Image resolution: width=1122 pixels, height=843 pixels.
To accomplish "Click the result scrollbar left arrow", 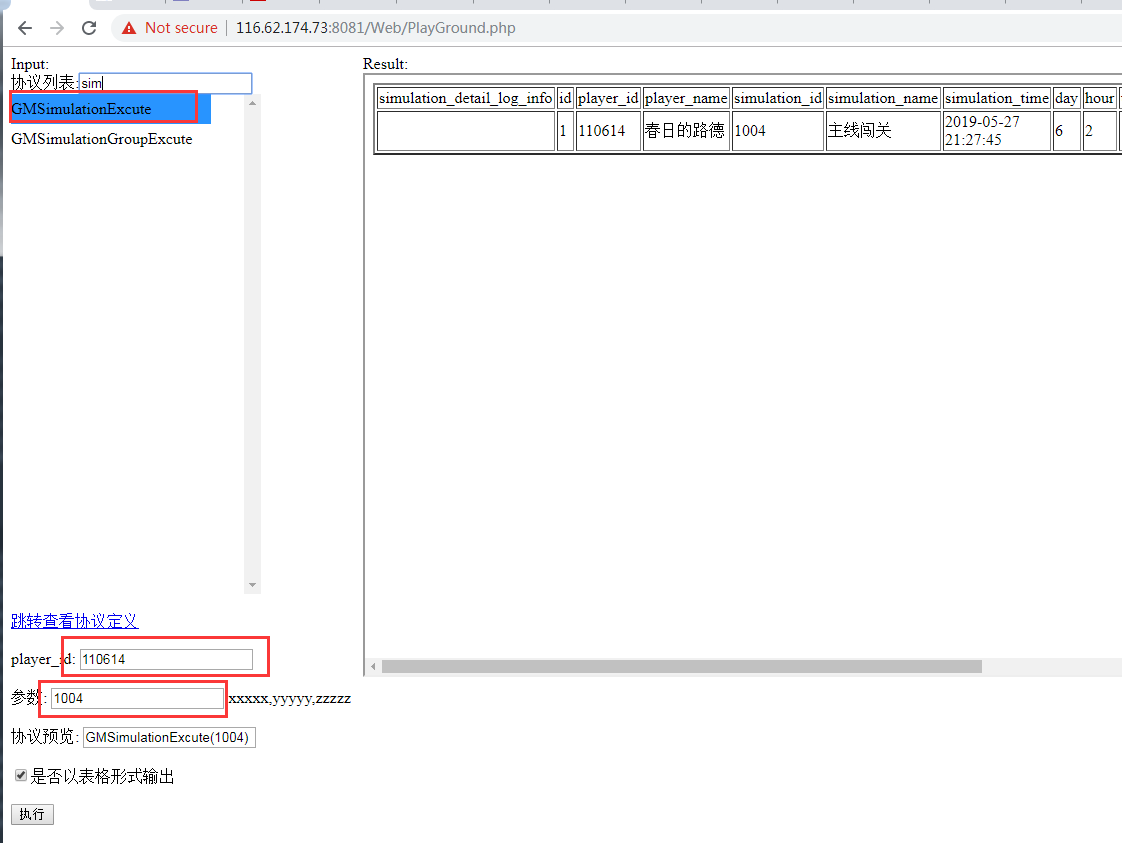I will pos(373,667).
